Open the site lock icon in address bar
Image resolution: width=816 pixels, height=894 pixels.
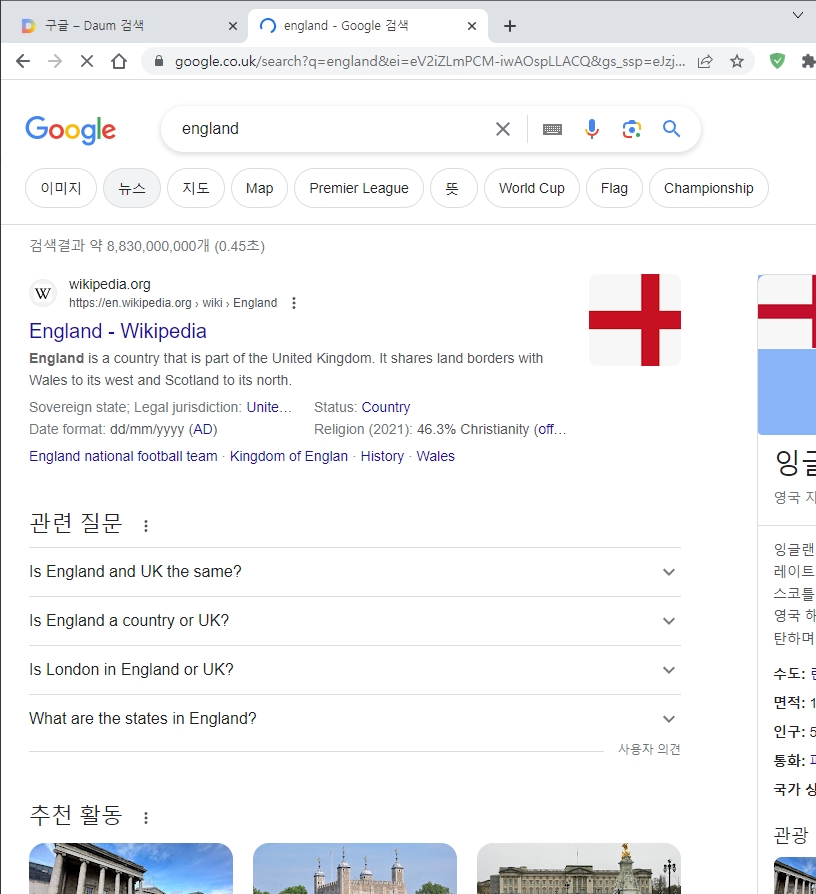(x=158, y=60)
